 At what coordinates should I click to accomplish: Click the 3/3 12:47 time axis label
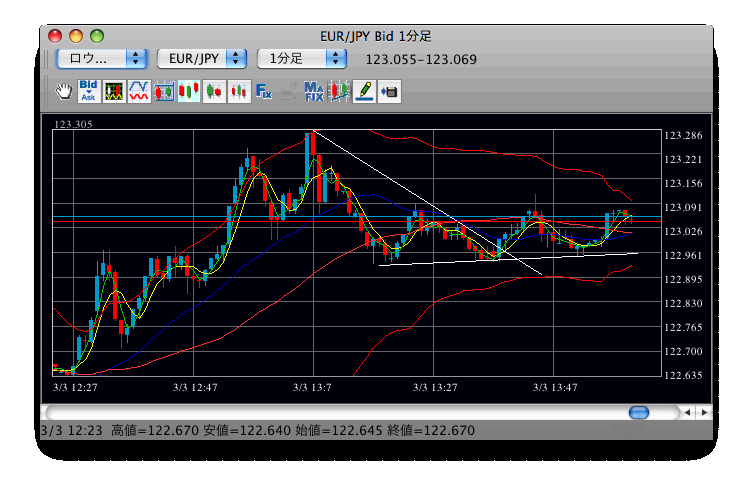coord(195,387)
